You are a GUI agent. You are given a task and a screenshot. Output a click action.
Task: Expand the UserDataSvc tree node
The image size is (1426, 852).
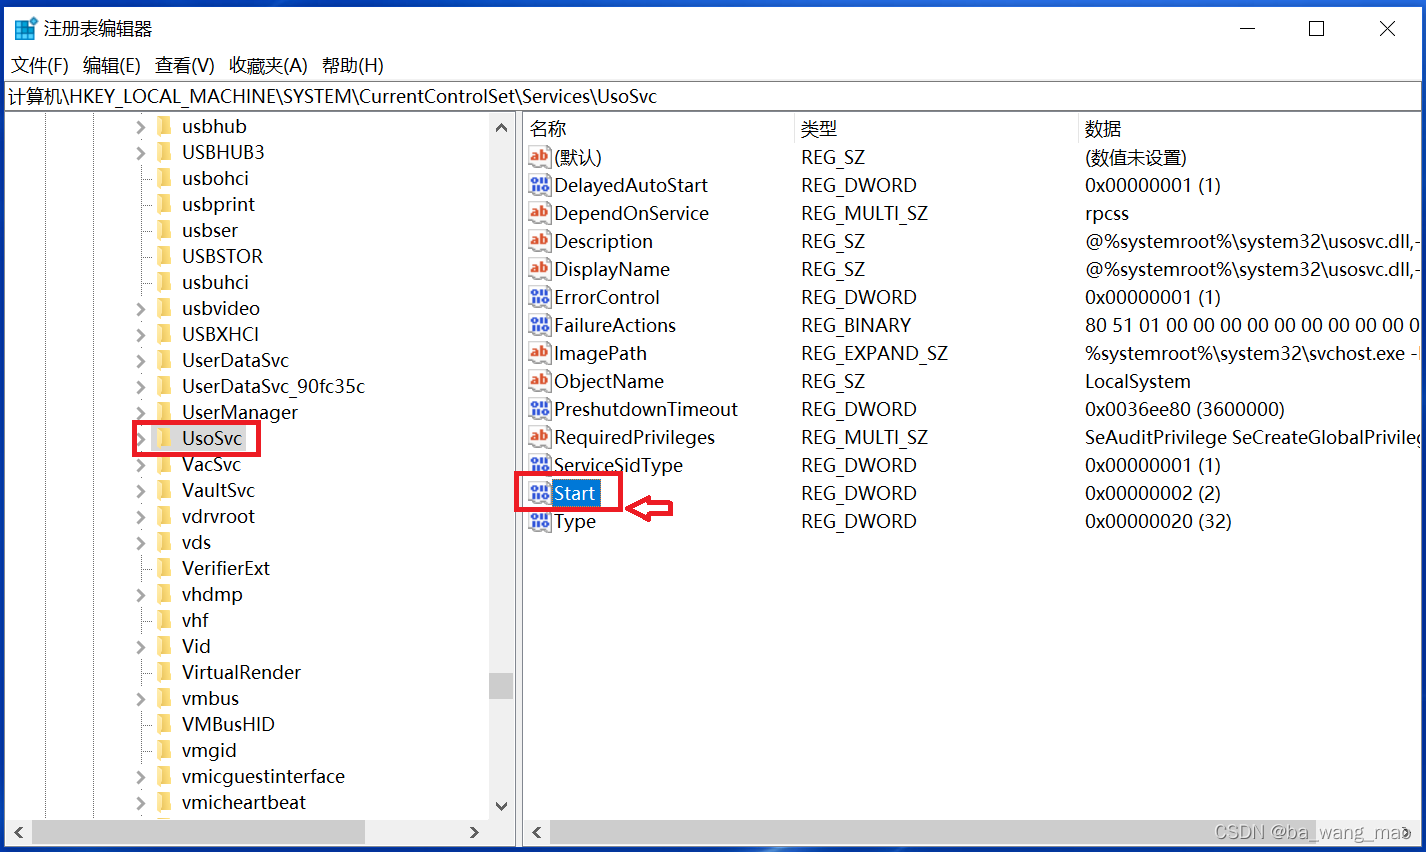coord(141,361)
